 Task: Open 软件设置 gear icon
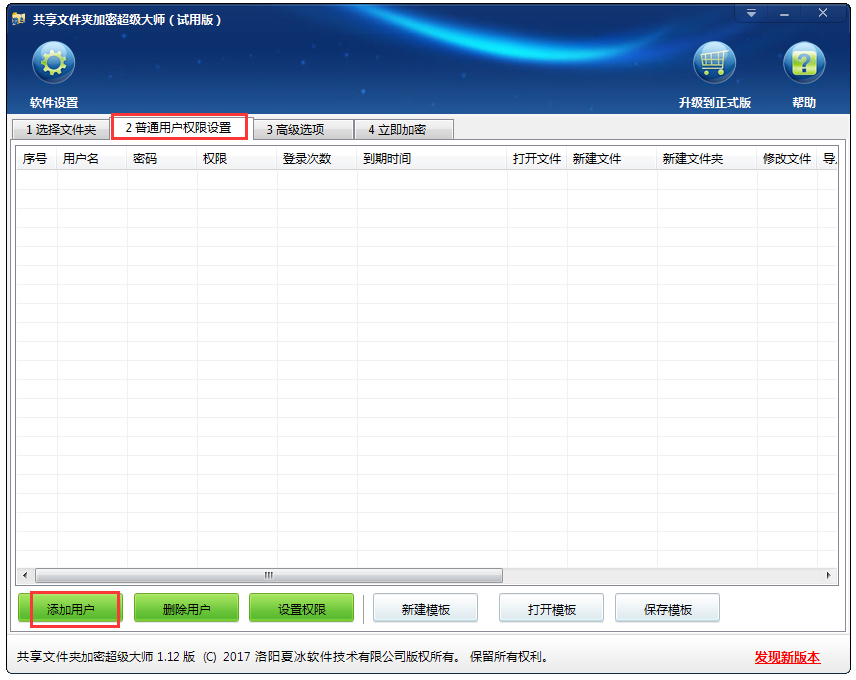pyautogui.click(x=53, y=64)
